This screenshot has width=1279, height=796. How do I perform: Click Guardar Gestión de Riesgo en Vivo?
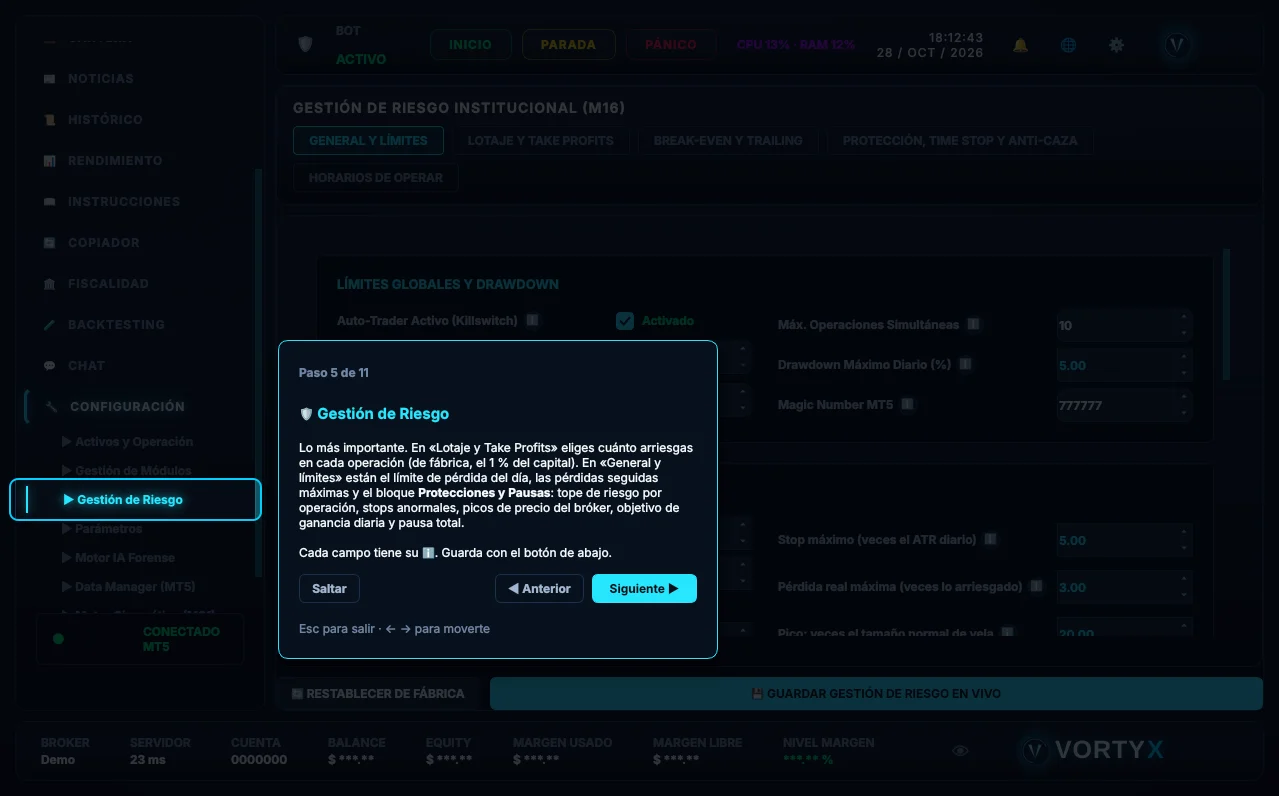point(876,694)
